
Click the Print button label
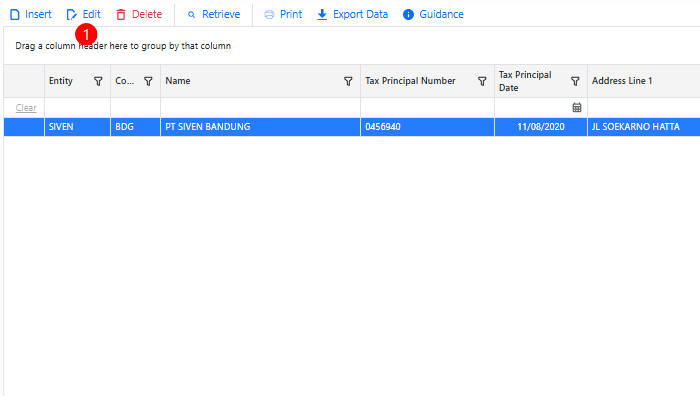point(291,14)
